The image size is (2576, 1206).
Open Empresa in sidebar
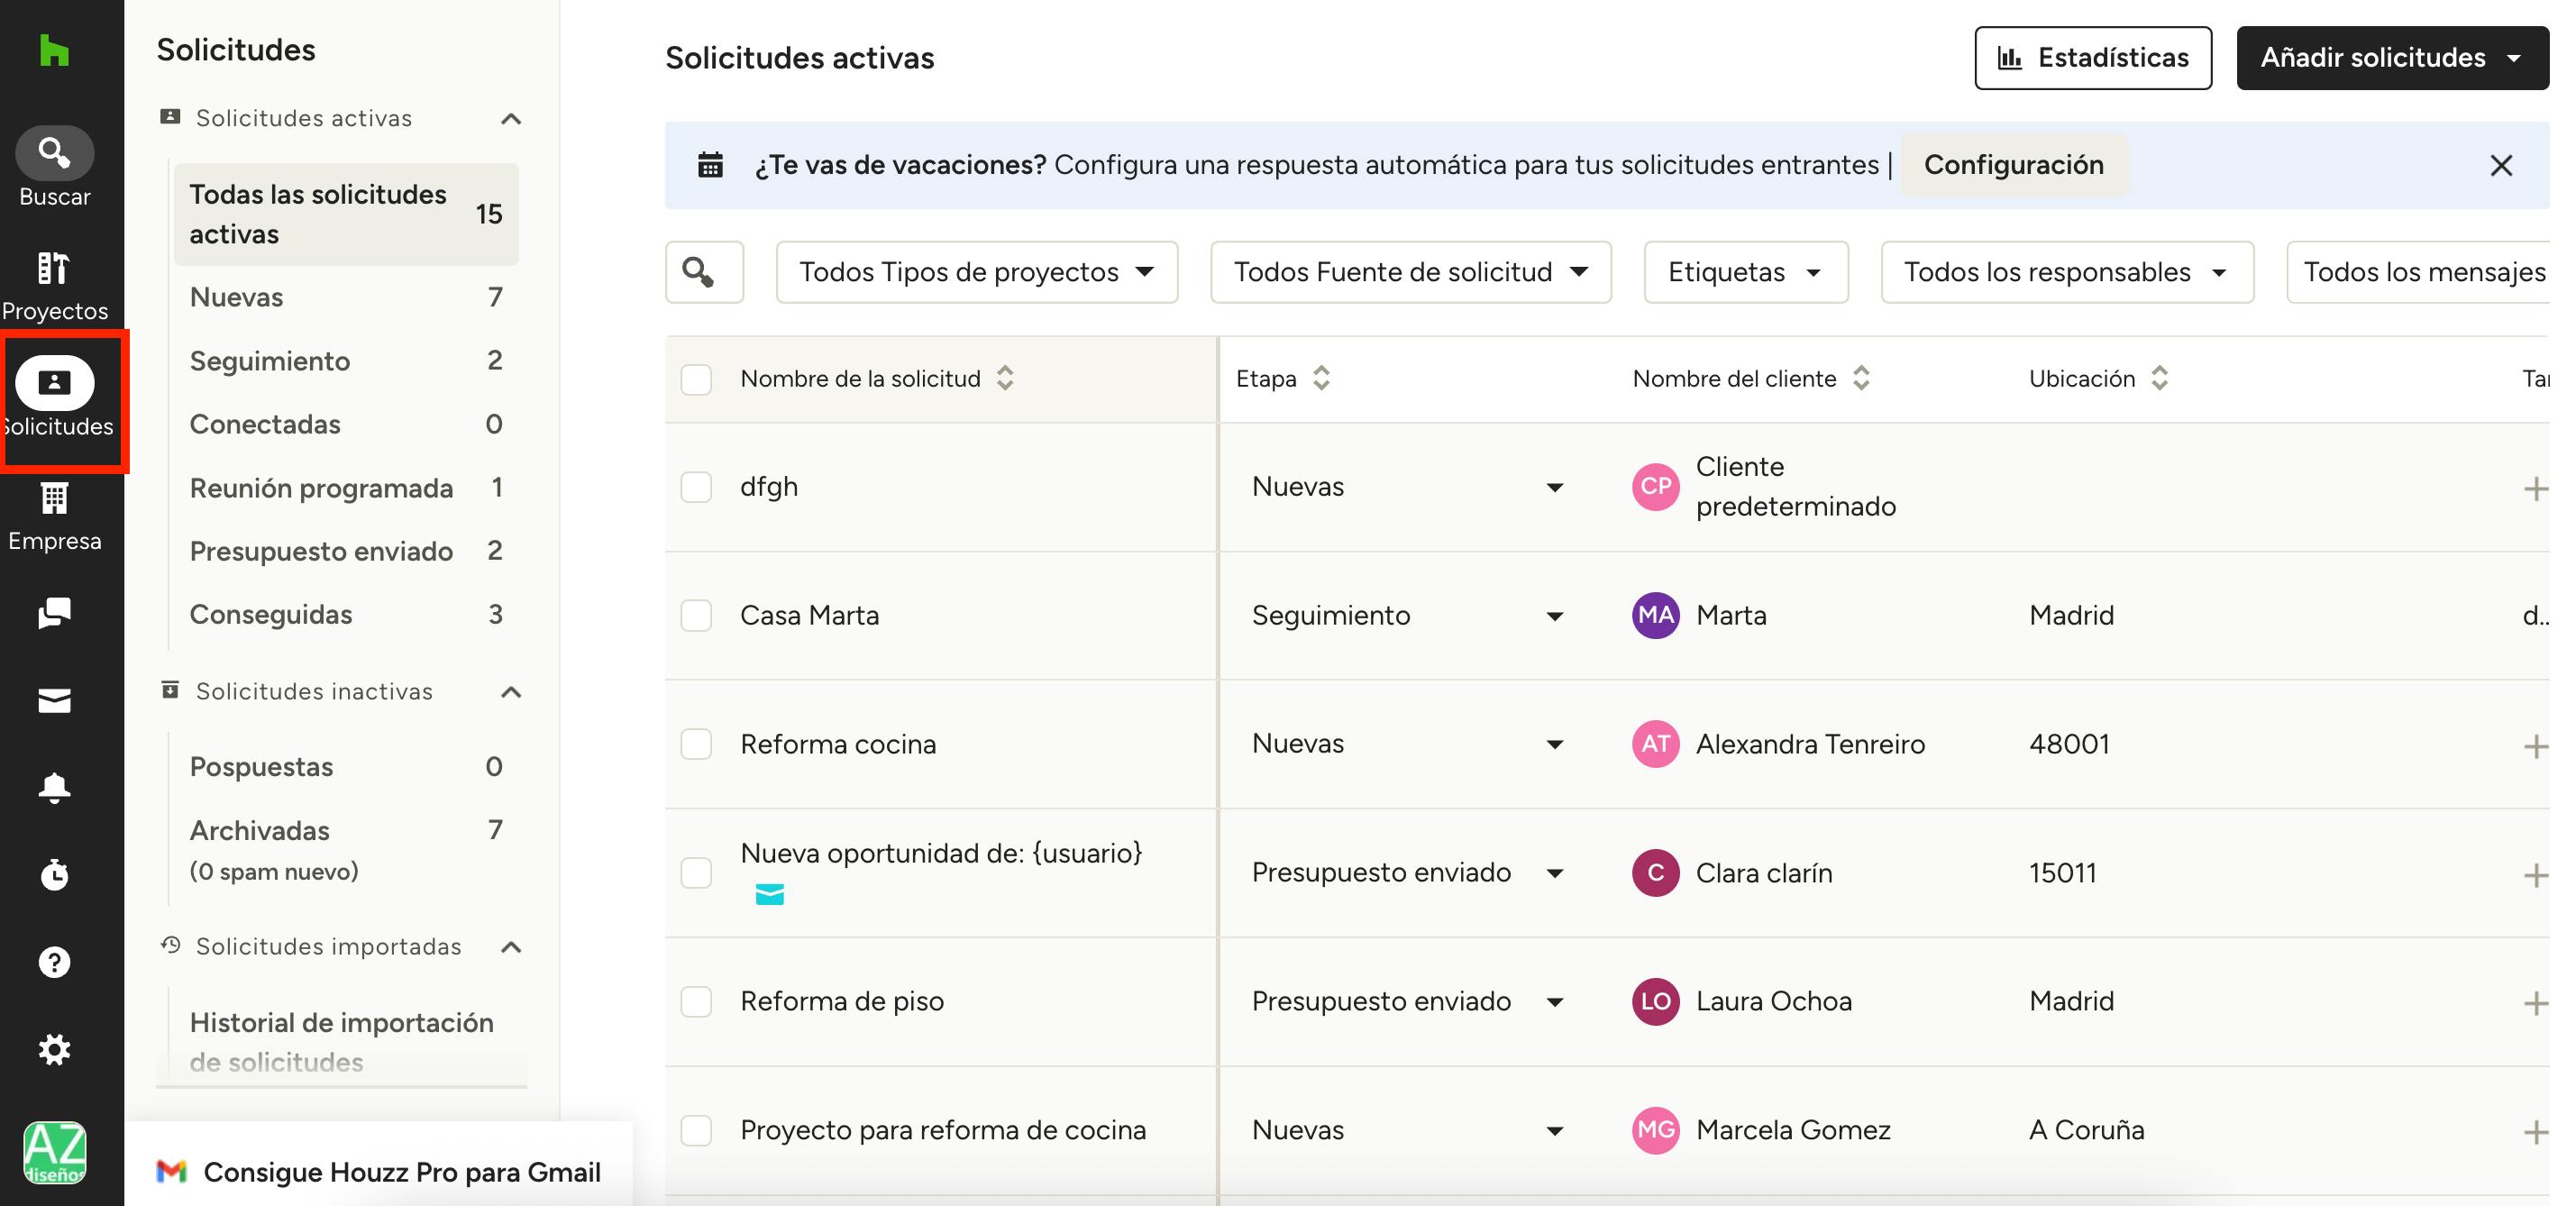pyautogui.click(x=54, y=516)
